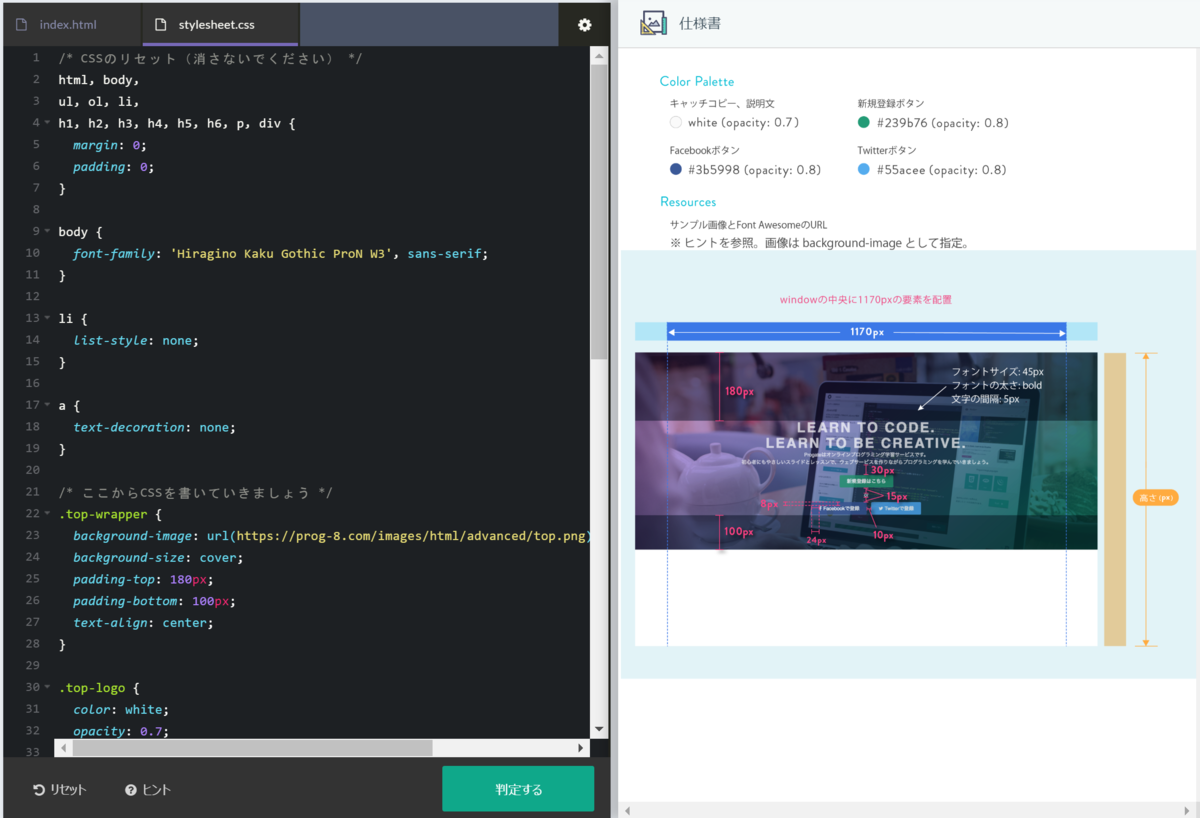Switch to the index.html tab
Viewport: 1200px width, 818px height.
pyautogui.click(x=72, y=25)
